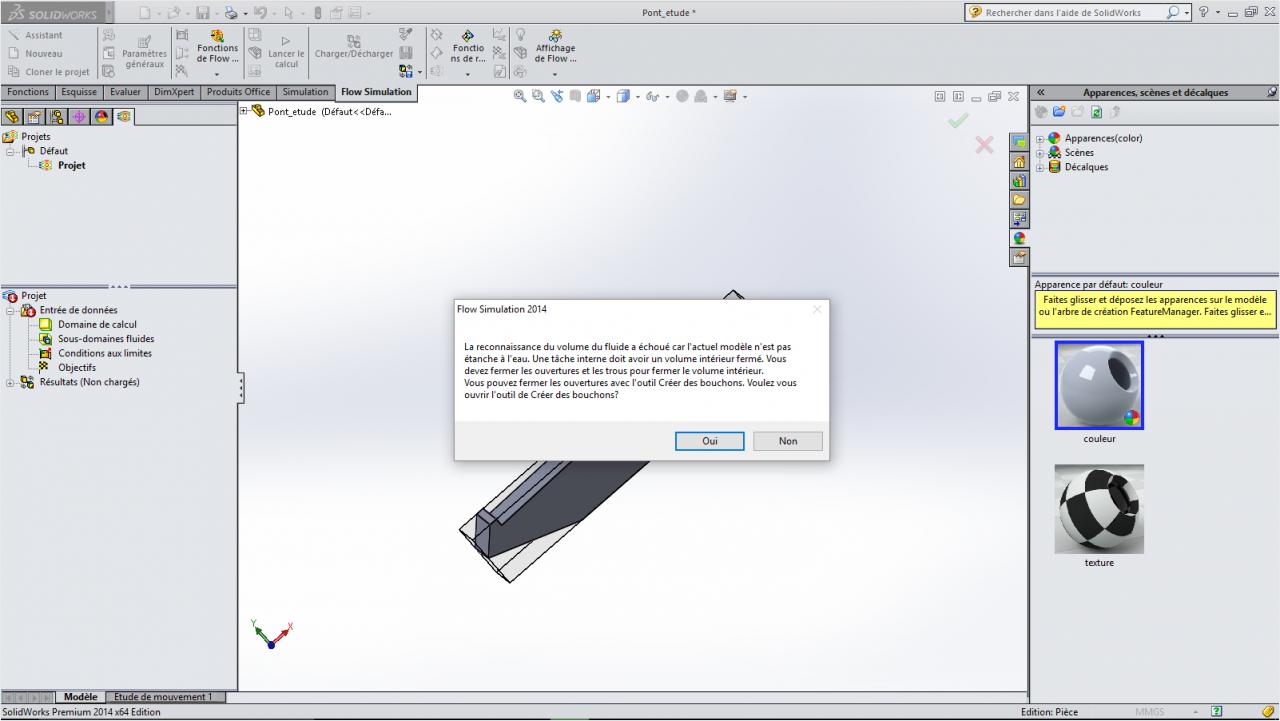Open the ConfigurationManager tab
This screenshot has width=1280, height=721.
point(57,117)
